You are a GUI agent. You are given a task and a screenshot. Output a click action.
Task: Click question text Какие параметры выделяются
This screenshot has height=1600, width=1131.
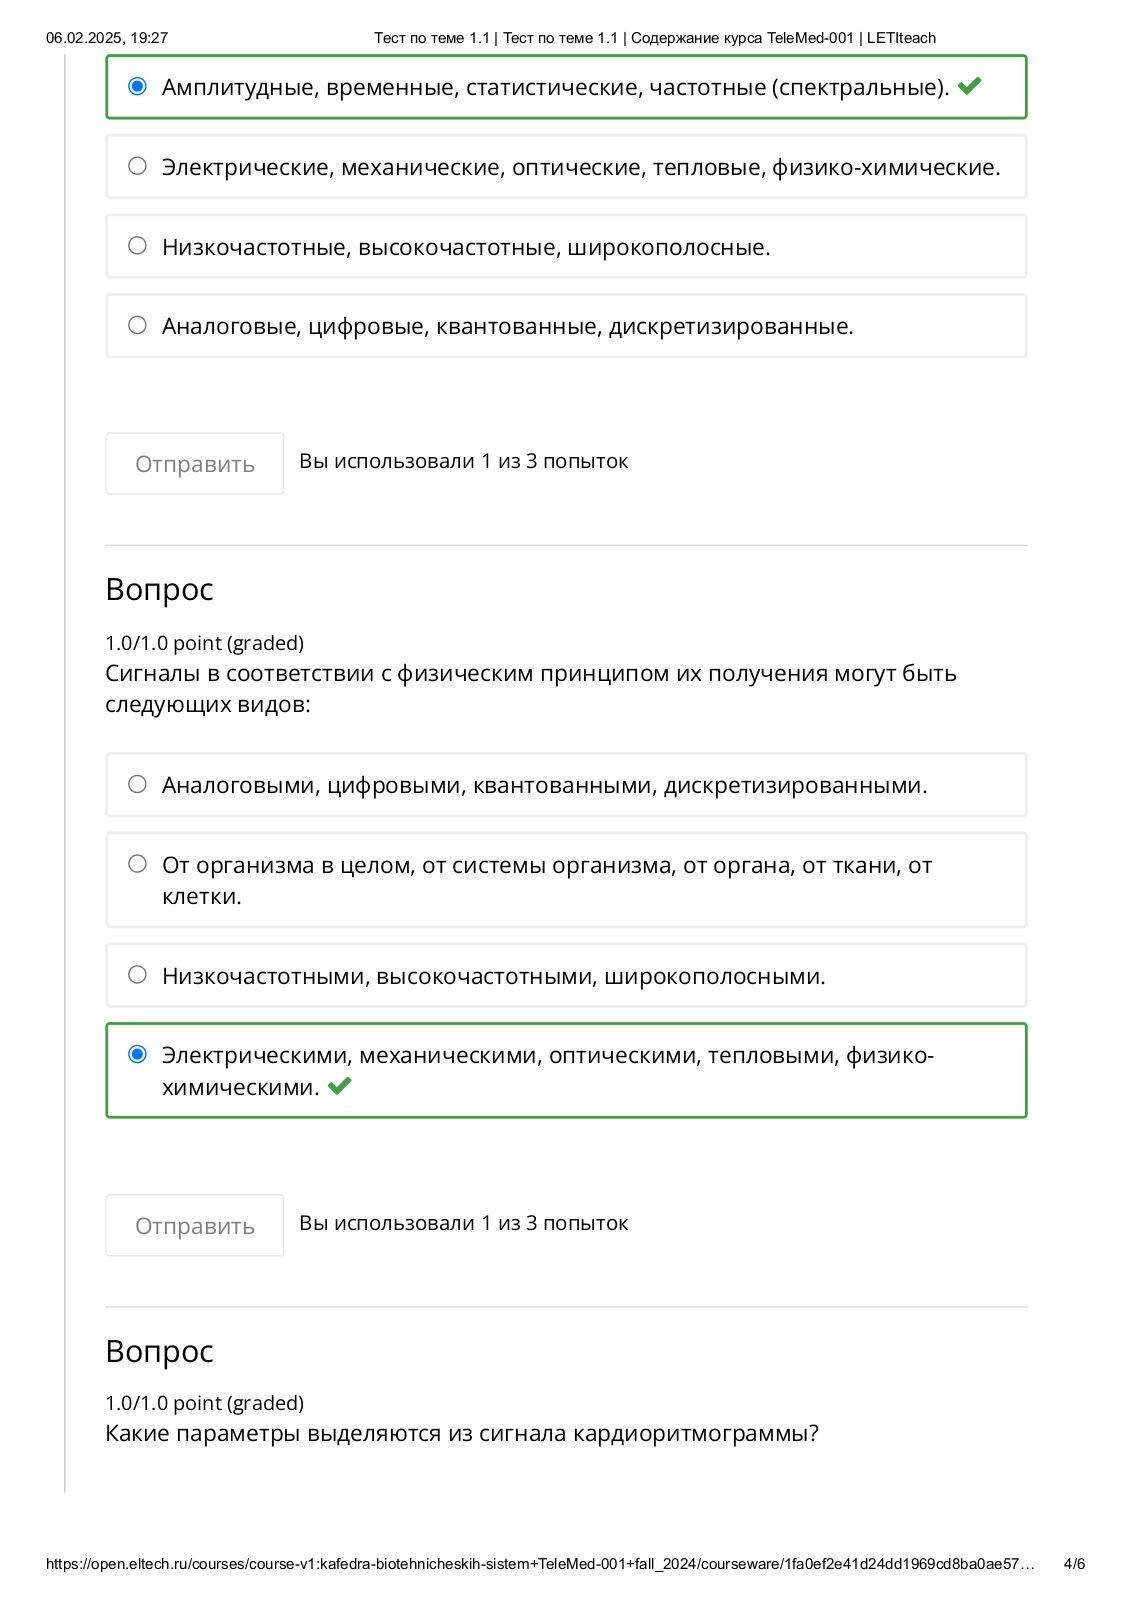462,1434
